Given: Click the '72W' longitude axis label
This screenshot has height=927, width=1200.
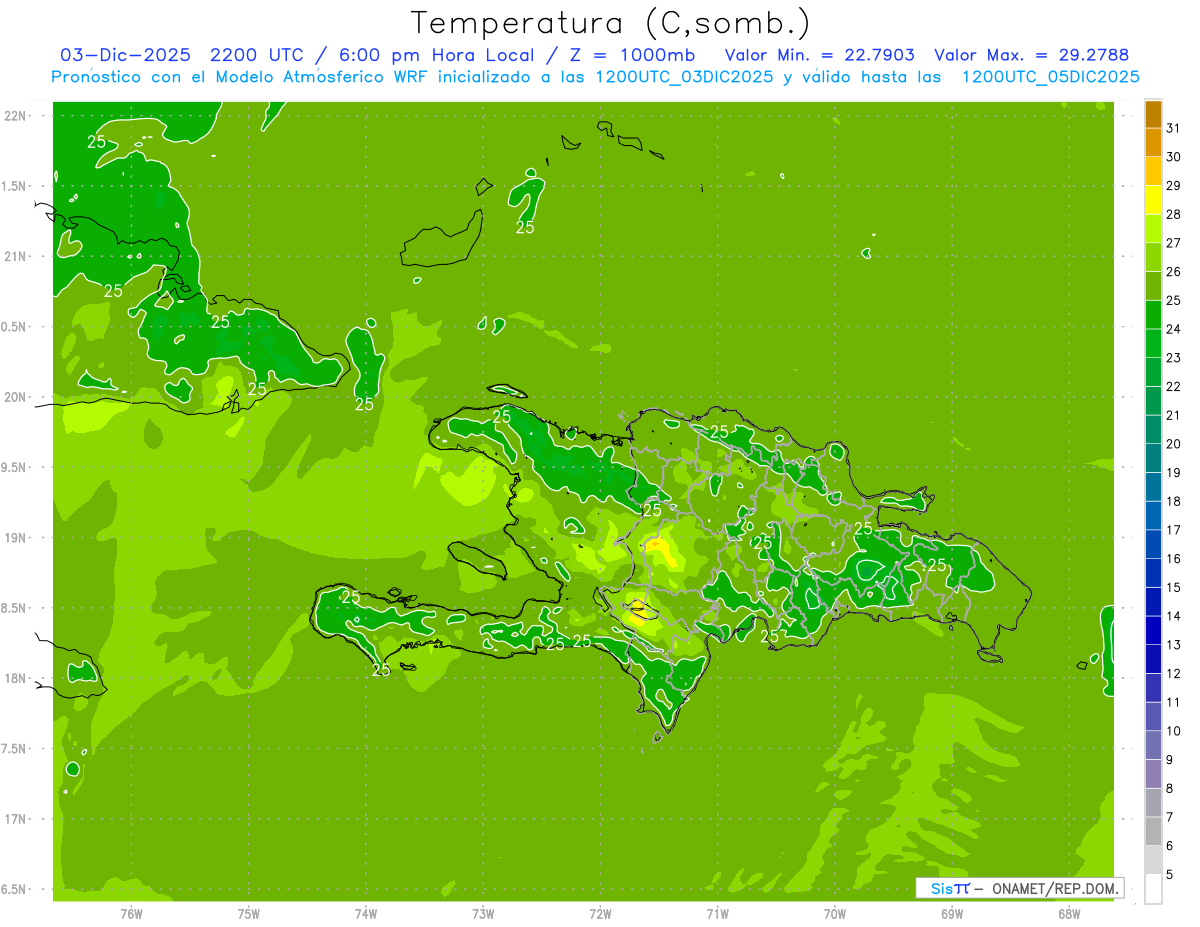Looking at the screenshot, I should pyautogui.click(x=600, y=914).
